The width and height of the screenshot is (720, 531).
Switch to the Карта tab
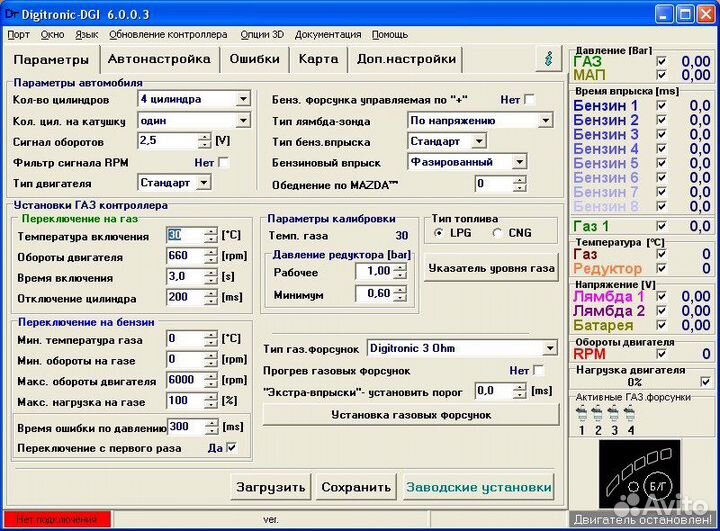pos(318,59)
